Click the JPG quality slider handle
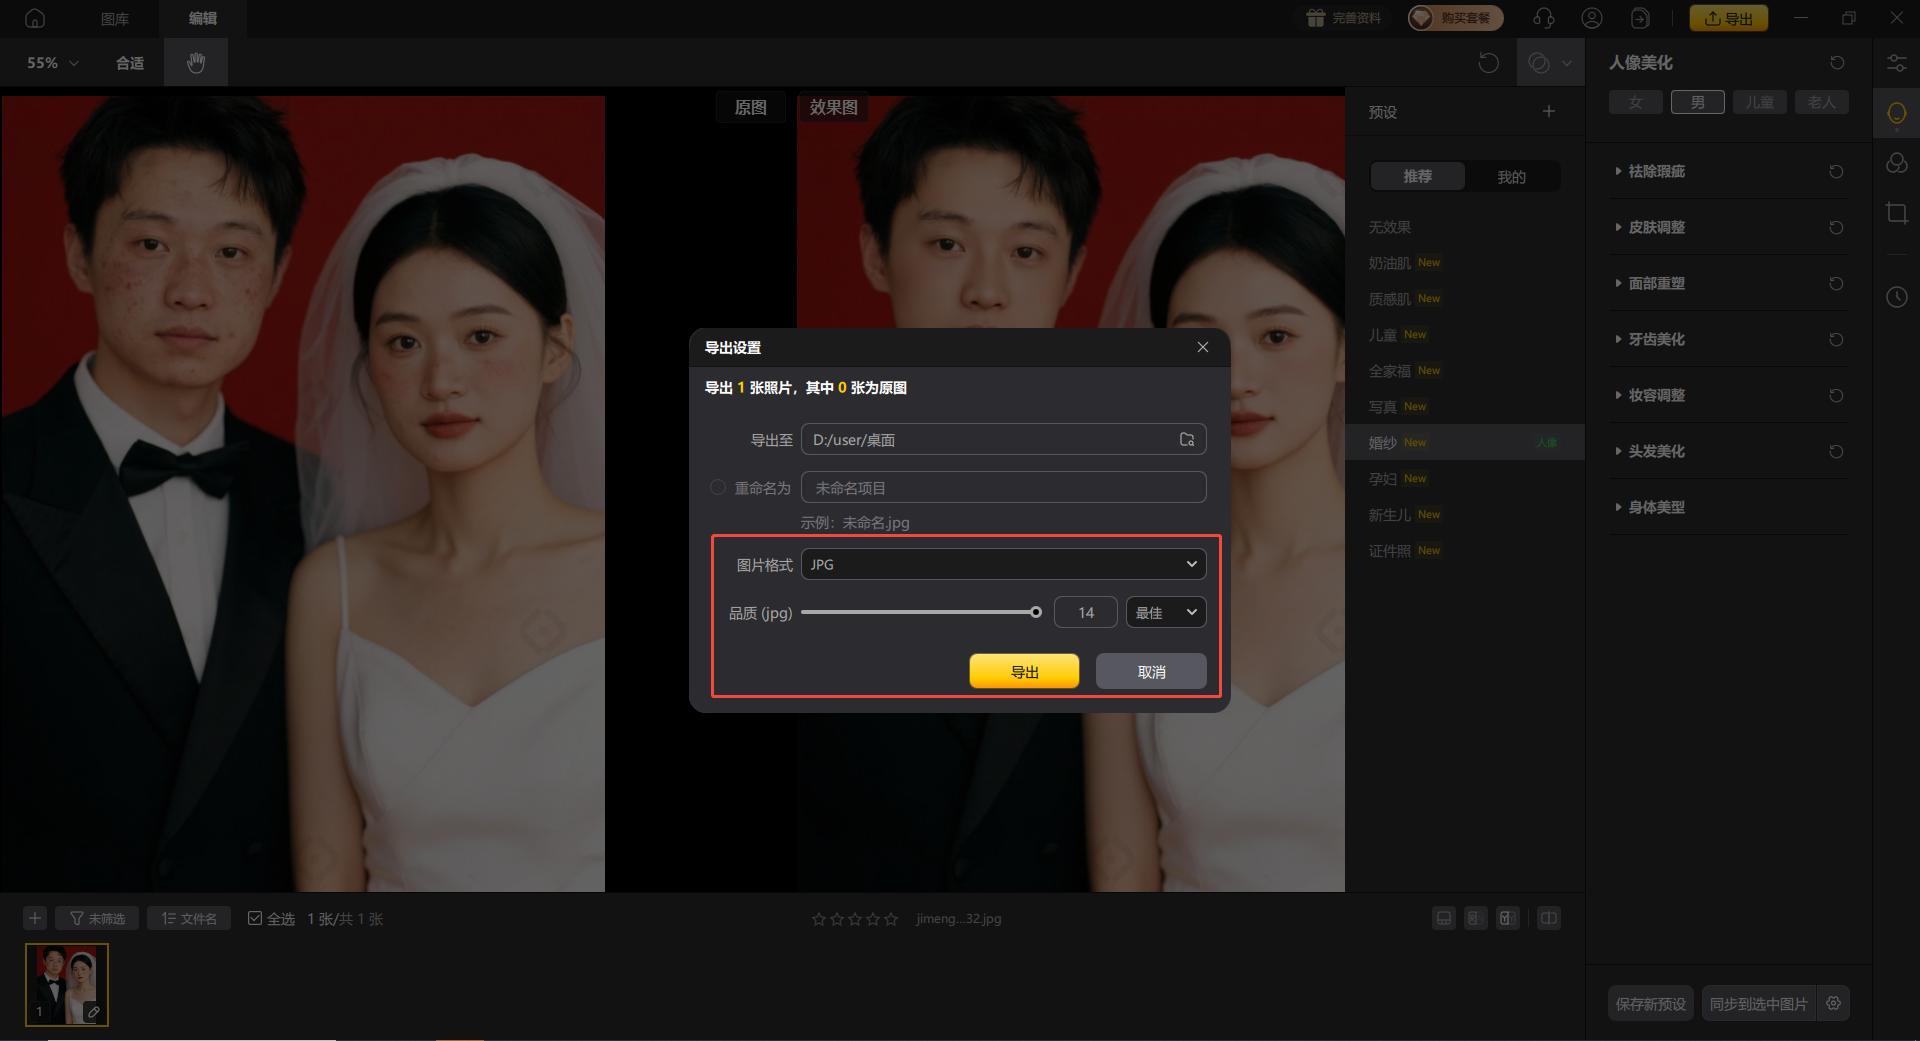Screen dimensions: 1920x1041 pyautogui.click(x=1036, y=612)
